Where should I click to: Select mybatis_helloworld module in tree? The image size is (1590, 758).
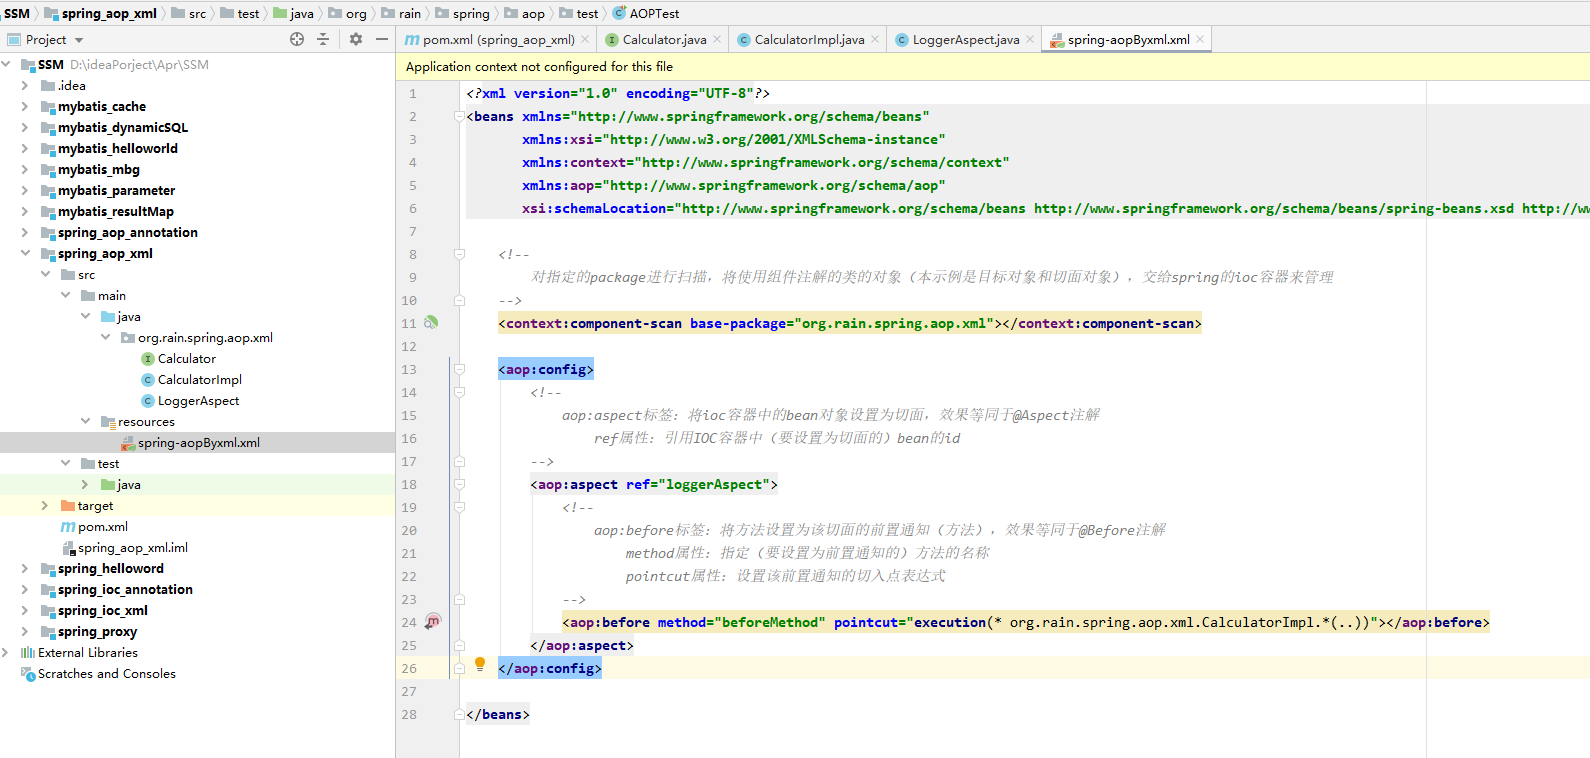coord(118,149)
